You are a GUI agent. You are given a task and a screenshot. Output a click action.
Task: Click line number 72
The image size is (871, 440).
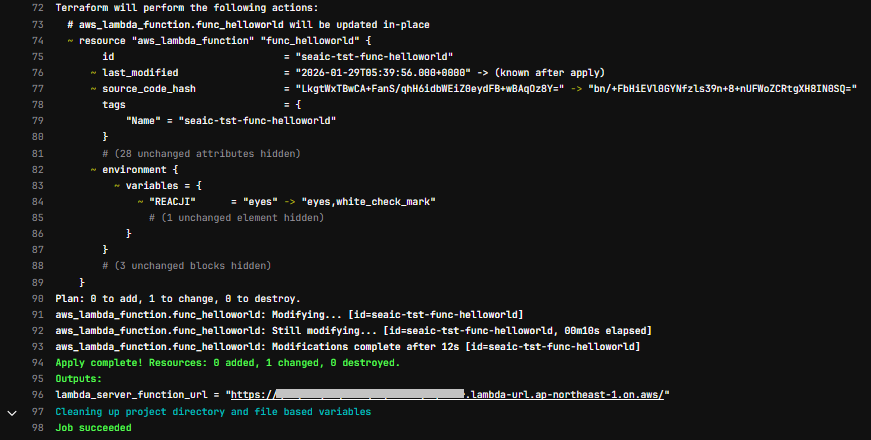click(38, 7)
